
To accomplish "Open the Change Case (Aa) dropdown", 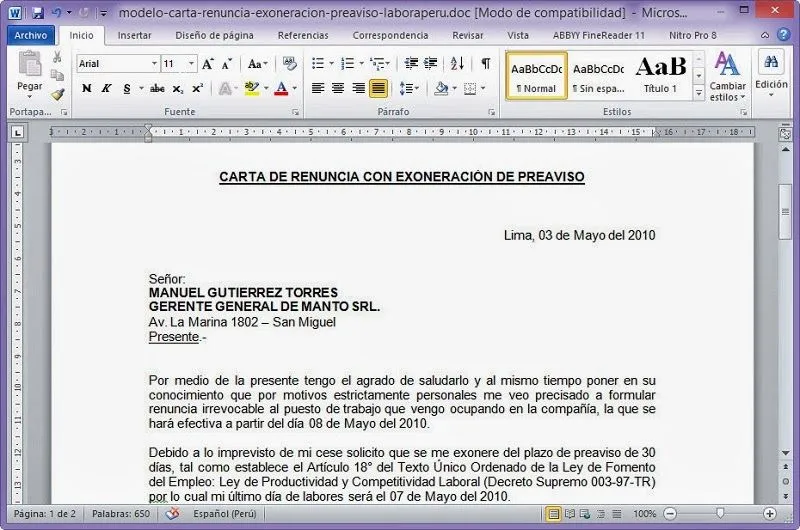I will point(258,64).
